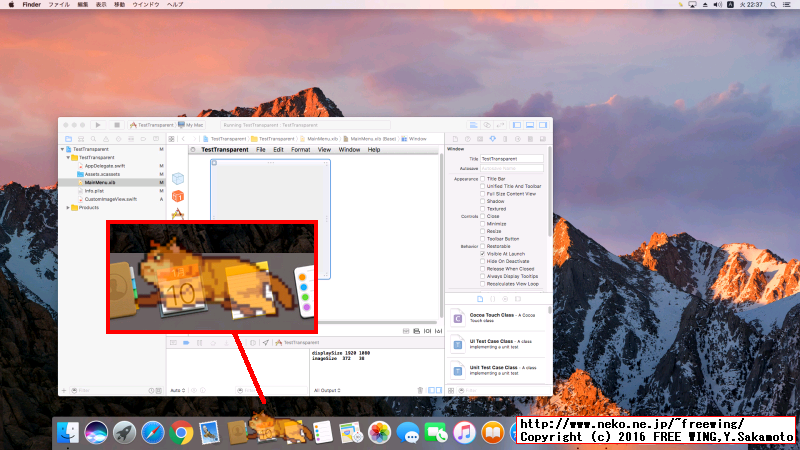Open the Help menu in designer
800x450 pixels.
(x=374, y=149)
